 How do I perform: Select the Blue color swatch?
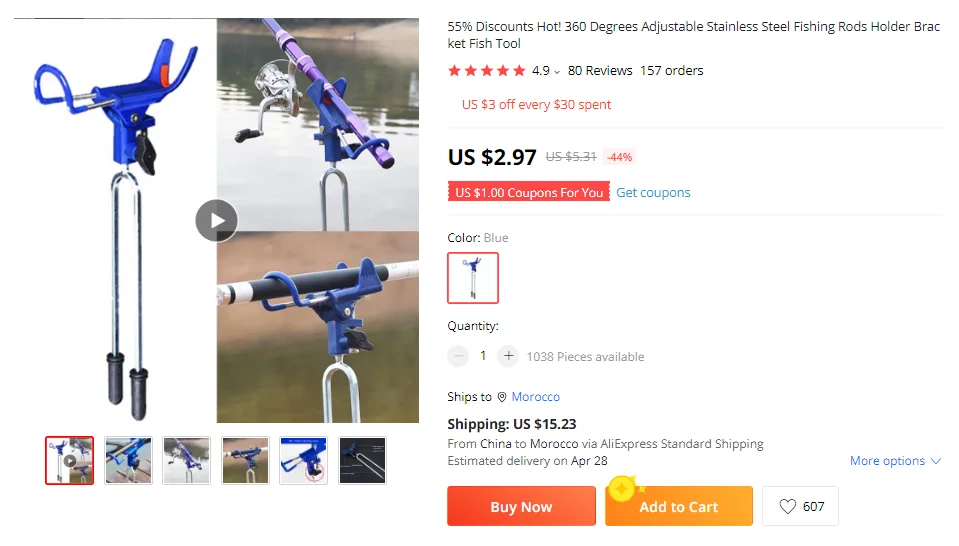point(473,278)
